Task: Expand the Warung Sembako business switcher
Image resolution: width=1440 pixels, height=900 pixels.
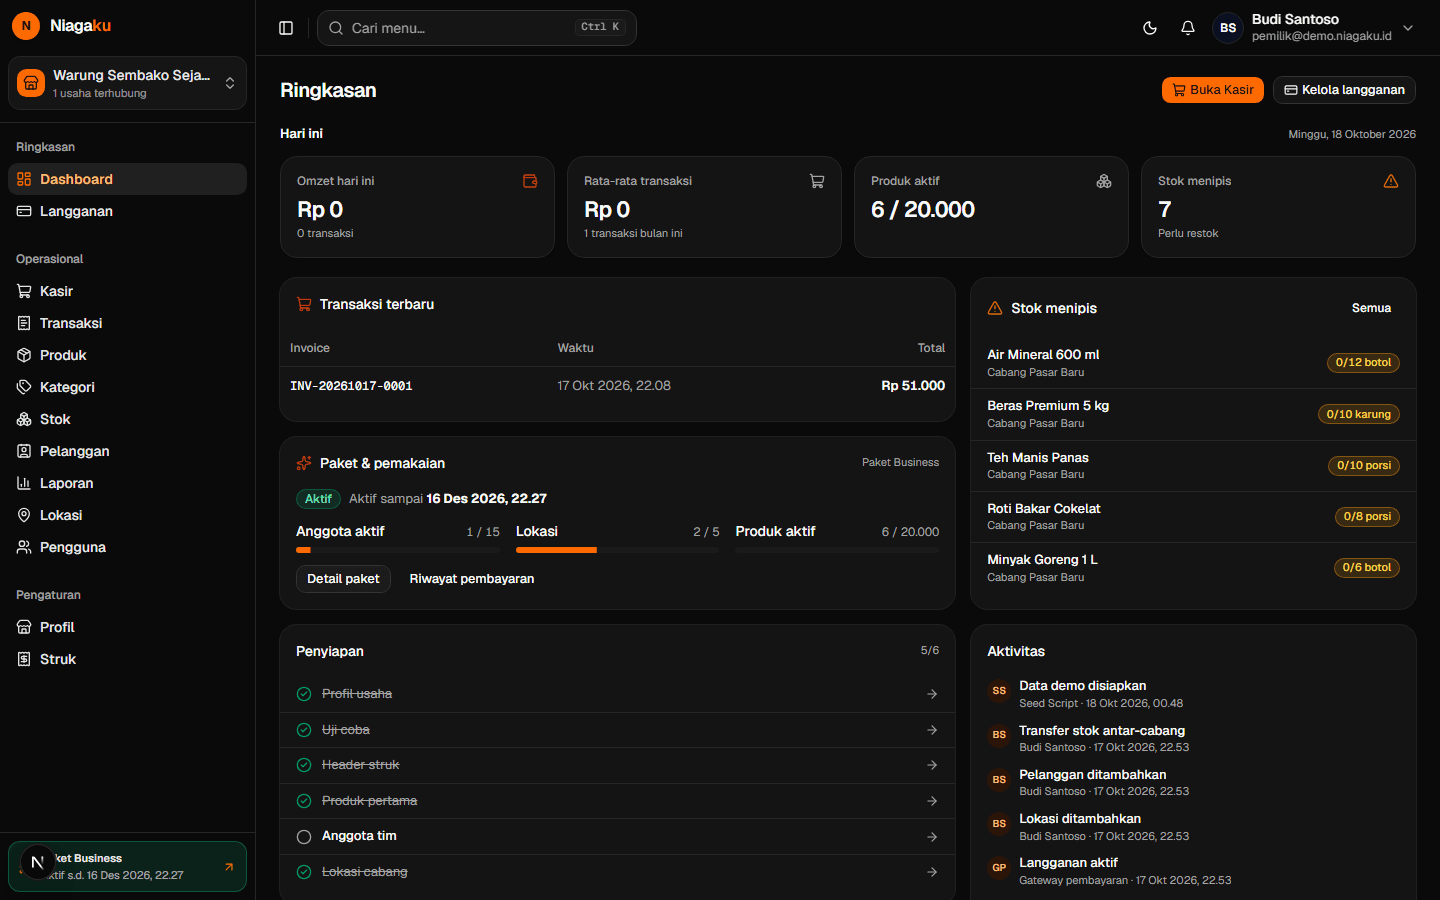Action: click(x=127, y=83)
